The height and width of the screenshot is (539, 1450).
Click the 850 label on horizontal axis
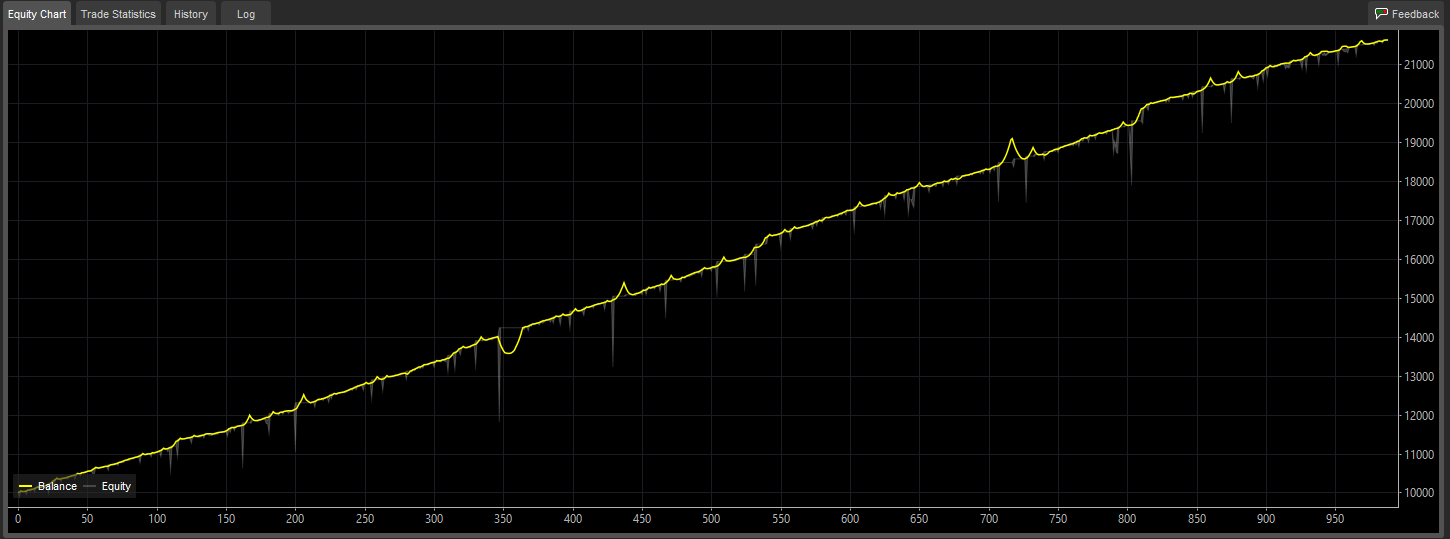point(1197,519)
